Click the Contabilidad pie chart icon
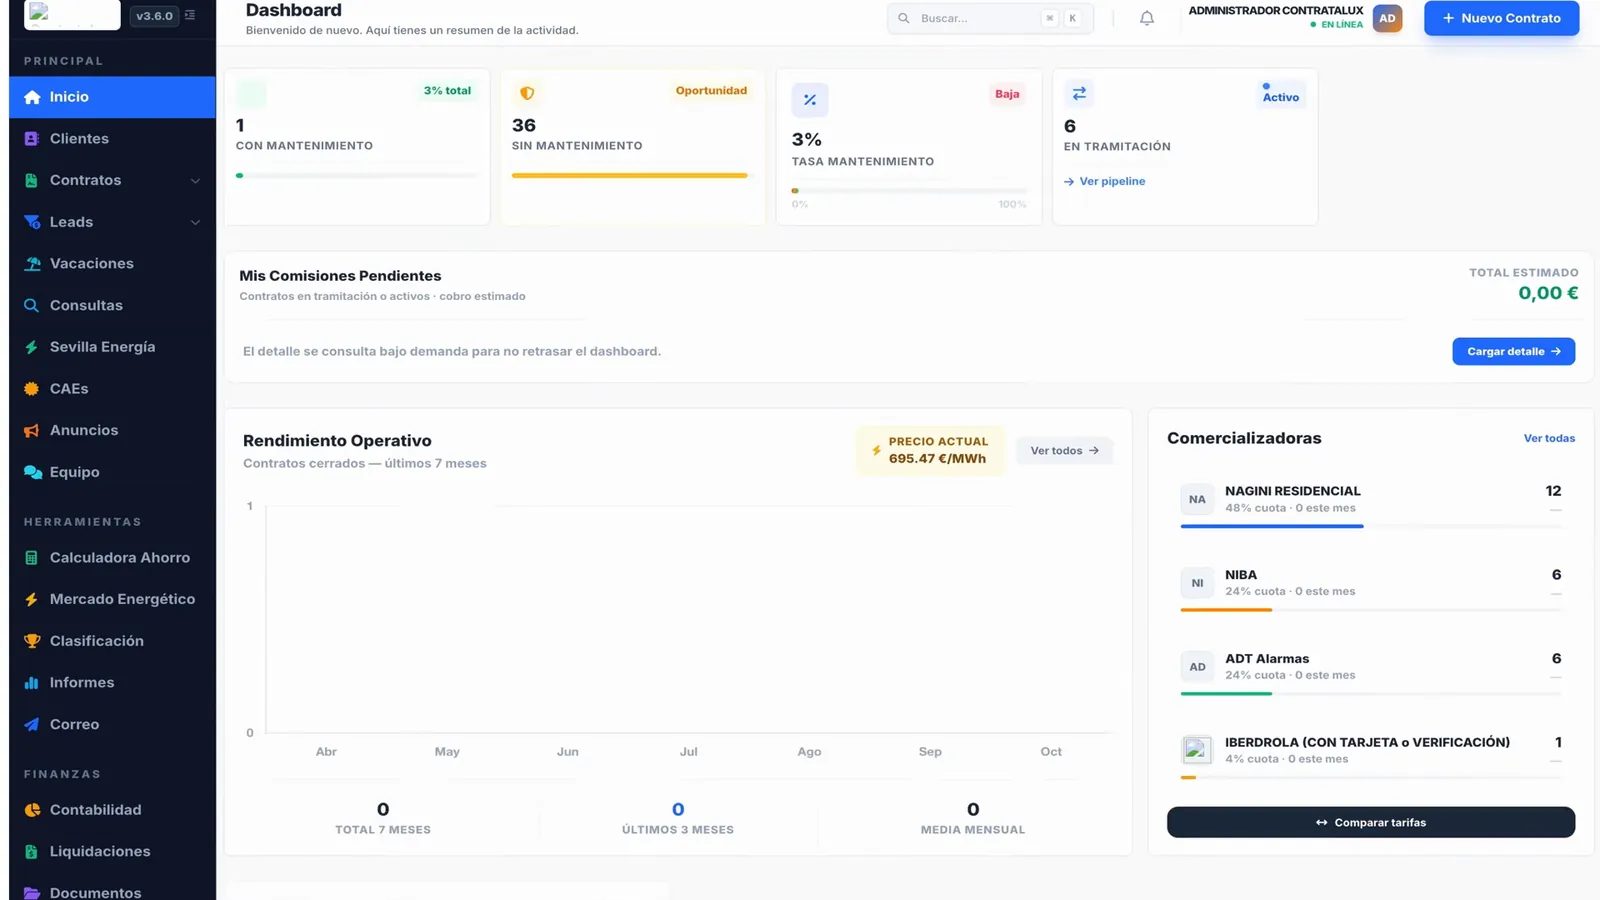The height and width of the screenshot is (900, 1600). tap(32, 810)
